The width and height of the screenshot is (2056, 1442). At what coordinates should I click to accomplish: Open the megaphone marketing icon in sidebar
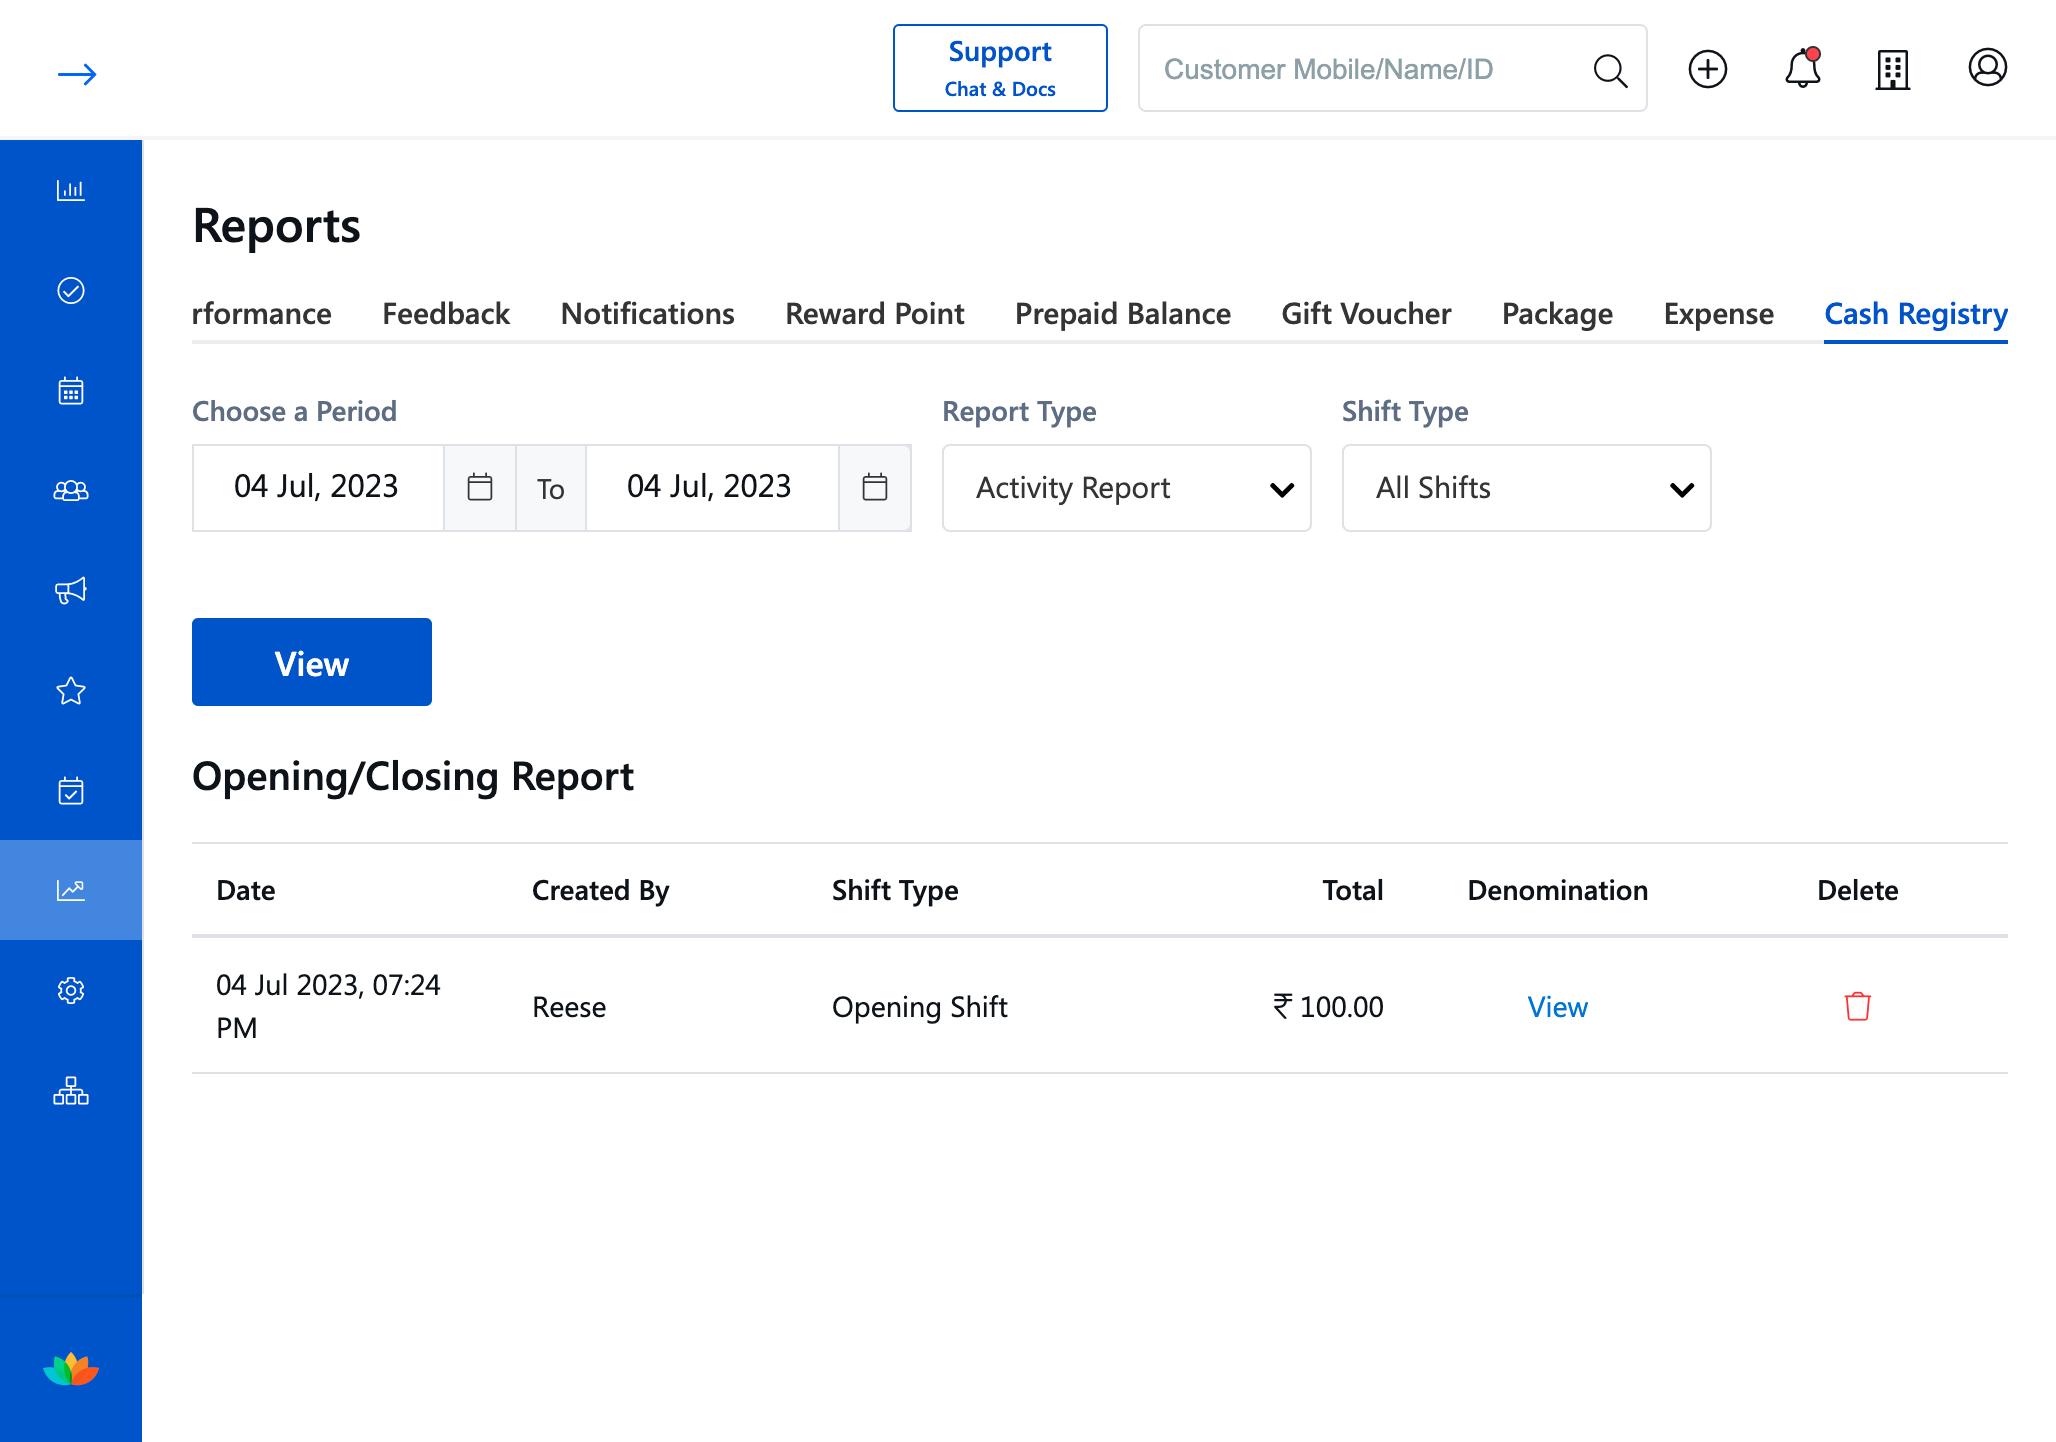[x=71, y=590]
